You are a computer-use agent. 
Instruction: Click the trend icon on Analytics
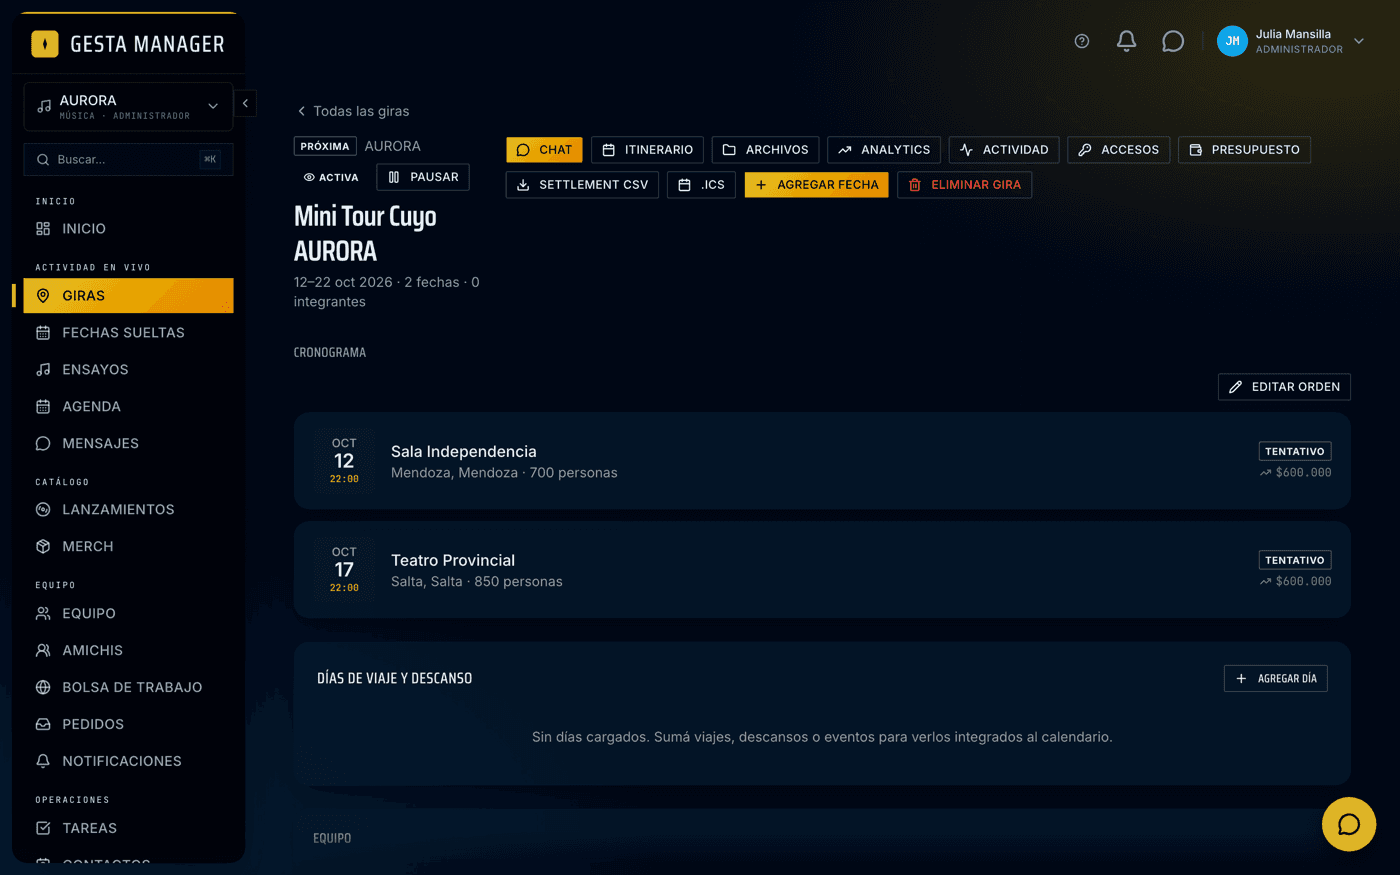845,150
